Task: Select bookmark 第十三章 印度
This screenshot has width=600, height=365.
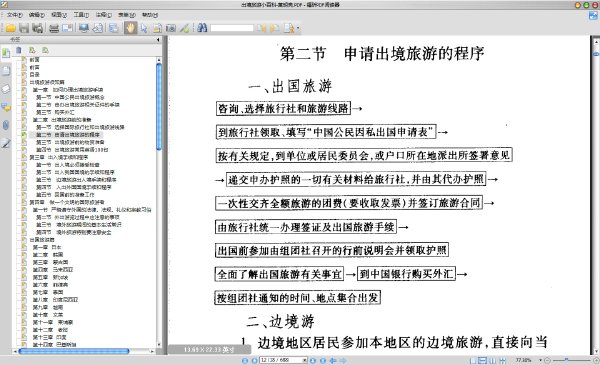Action: pyautogui.click(x=49, y=337)
